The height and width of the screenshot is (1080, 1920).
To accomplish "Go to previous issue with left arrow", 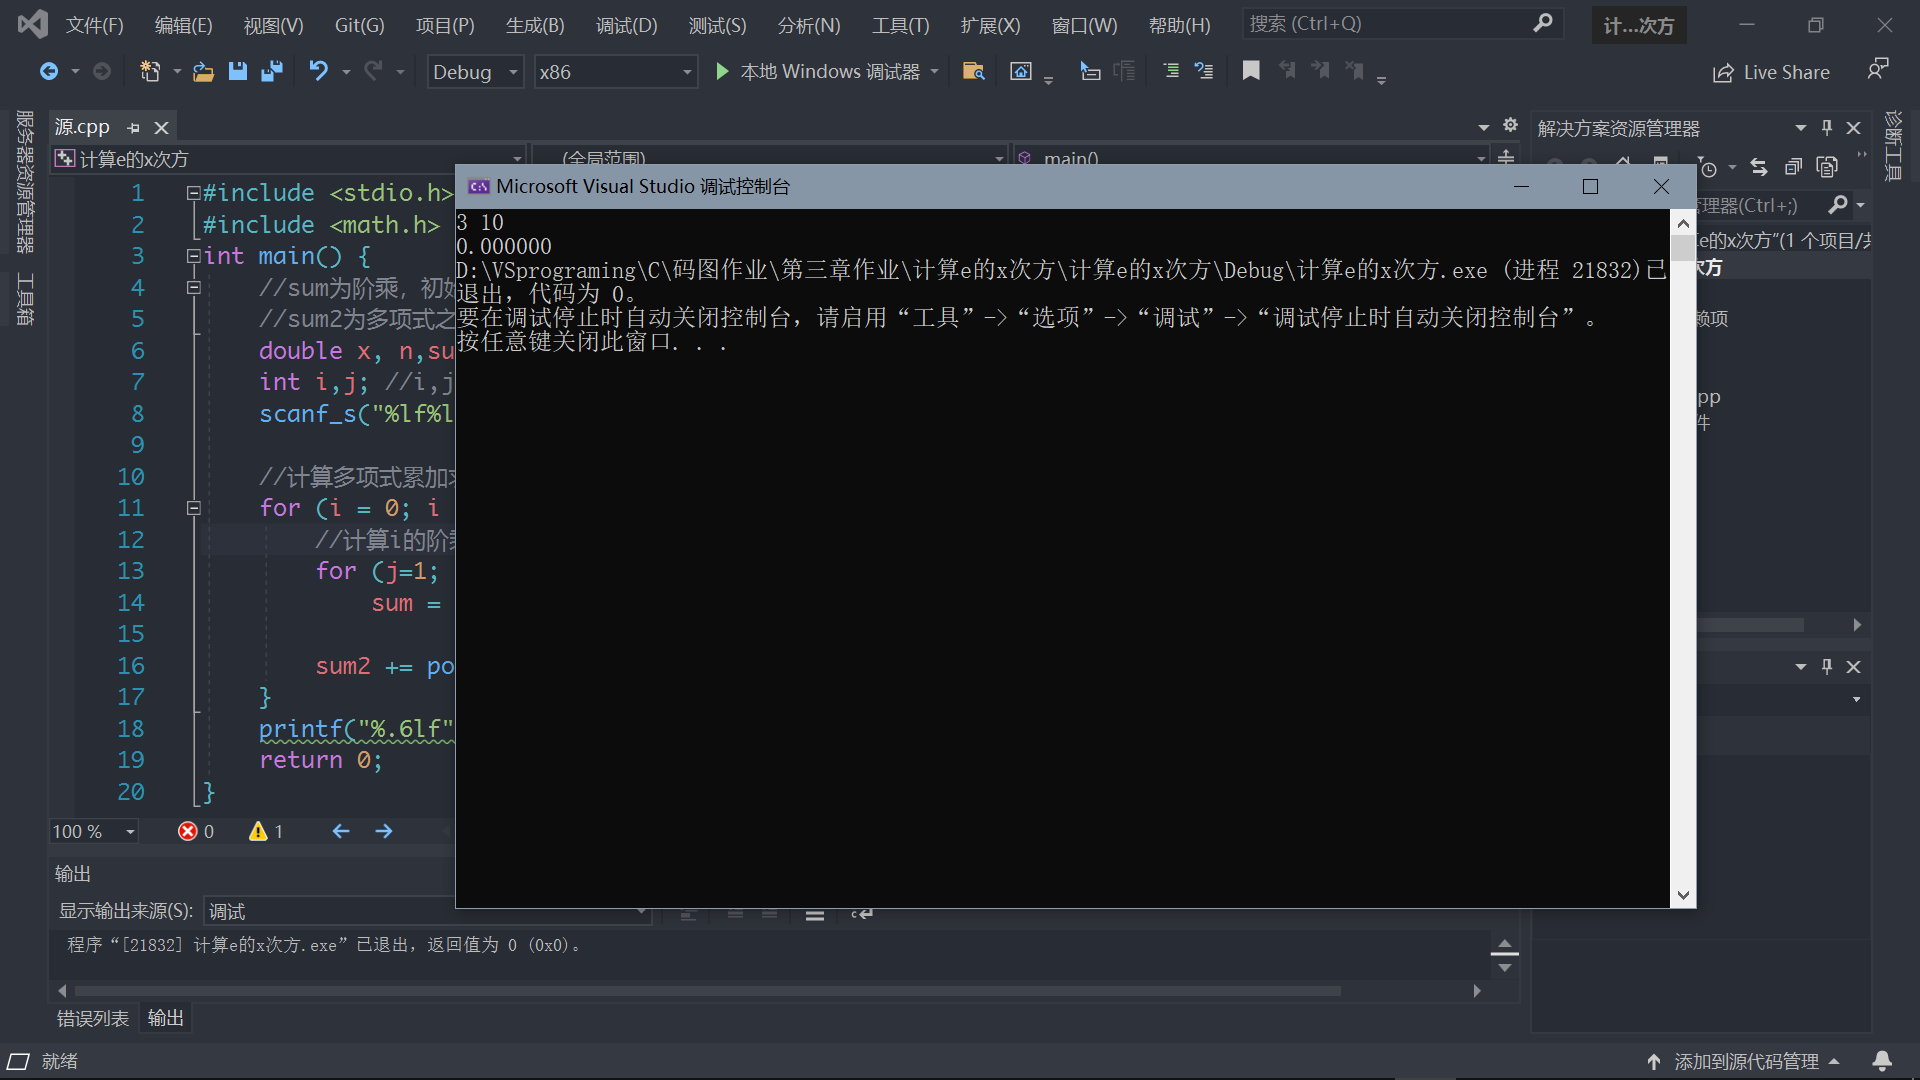I will point(341,831).
